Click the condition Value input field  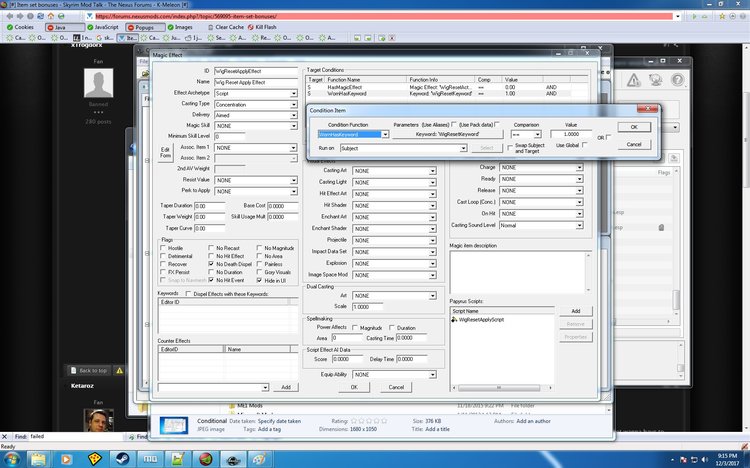(571, 133)
